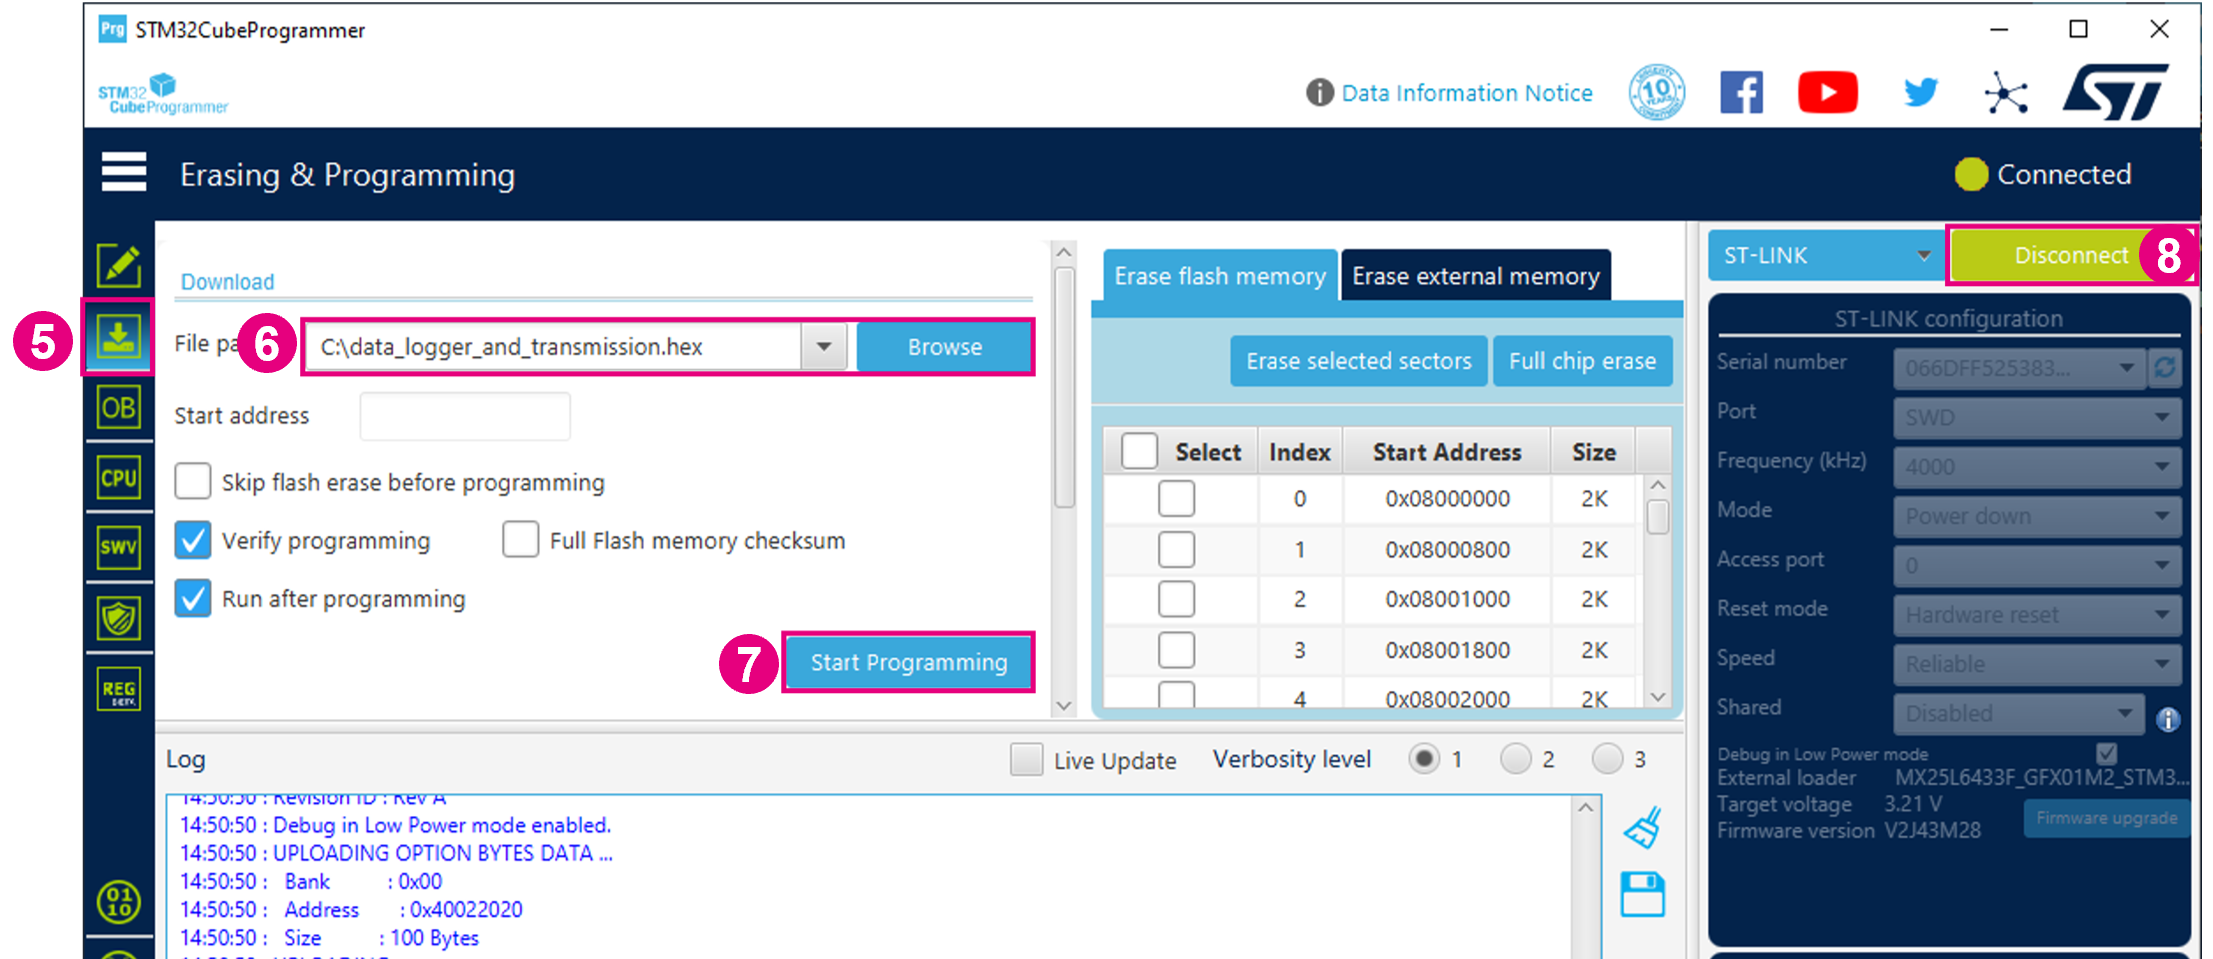
Task: Open the Shared Disabled dropdown
Action: click(2020, 713)
